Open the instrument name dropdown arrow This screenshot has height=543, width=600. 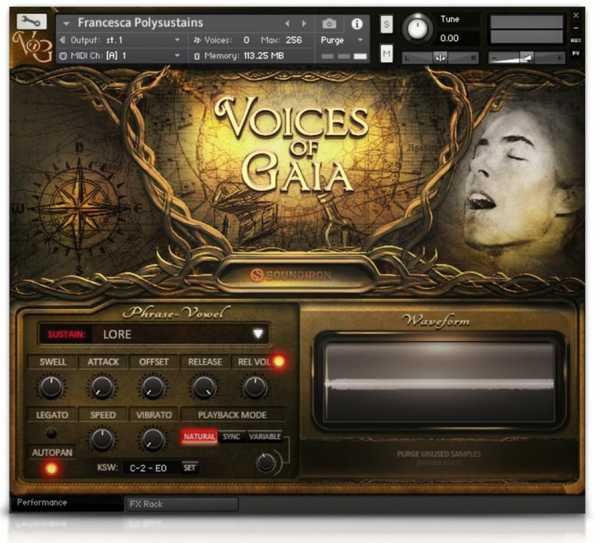click(x=66, y=24)
